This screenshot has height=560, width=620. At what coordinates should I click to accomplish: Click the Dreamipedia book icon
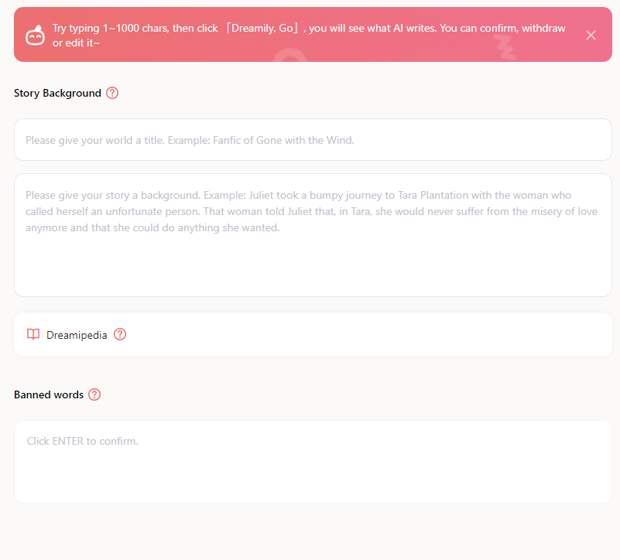pos(33,335)
